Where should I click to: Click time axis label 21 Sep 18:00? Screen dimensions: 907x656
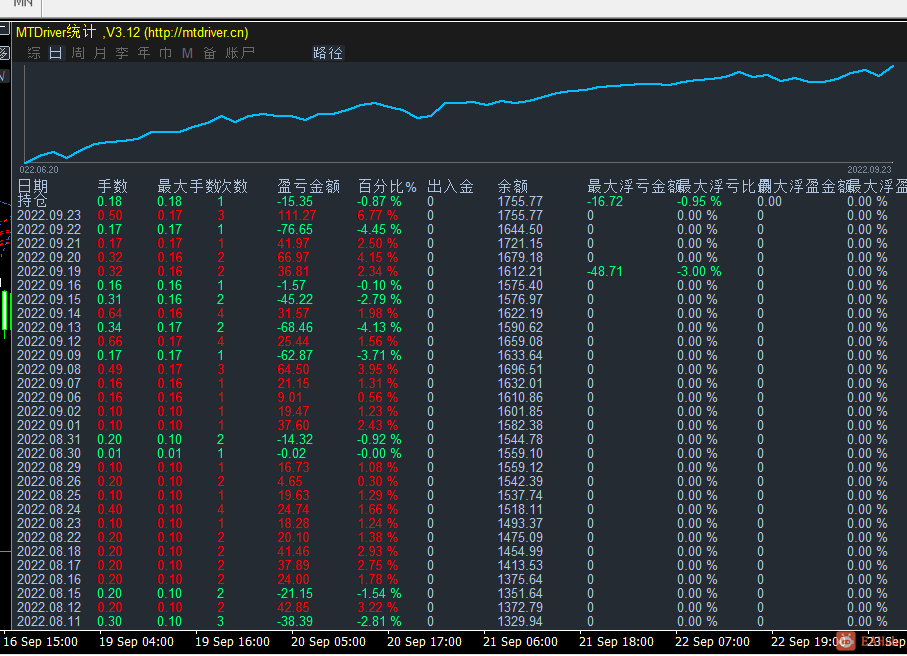(x=617, y=642)
